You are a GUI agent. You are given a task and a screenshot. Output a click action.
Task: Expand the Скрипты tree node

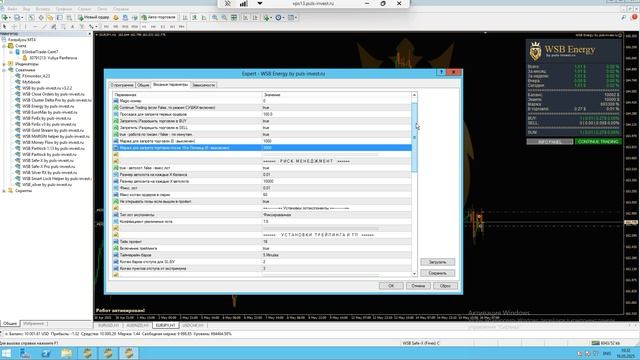point(4,191)
